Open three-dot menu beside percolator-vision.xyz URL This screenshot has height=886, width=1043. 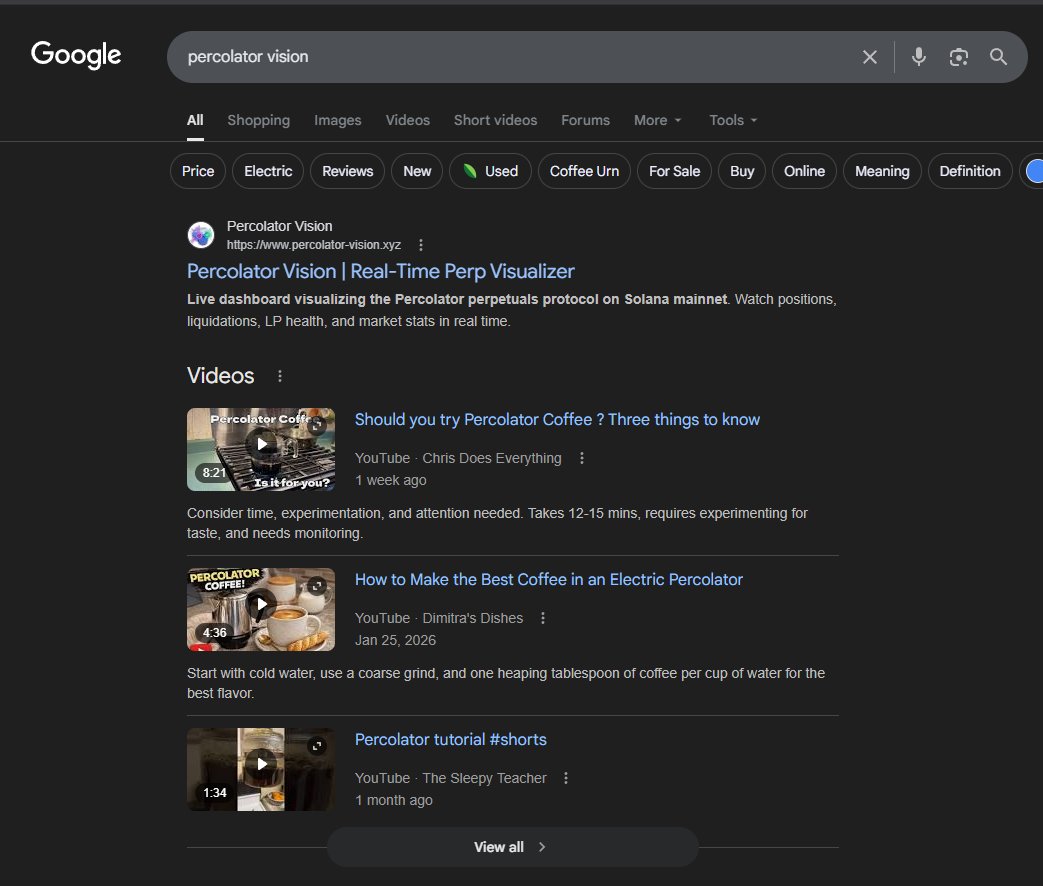(x=421, y=245)
